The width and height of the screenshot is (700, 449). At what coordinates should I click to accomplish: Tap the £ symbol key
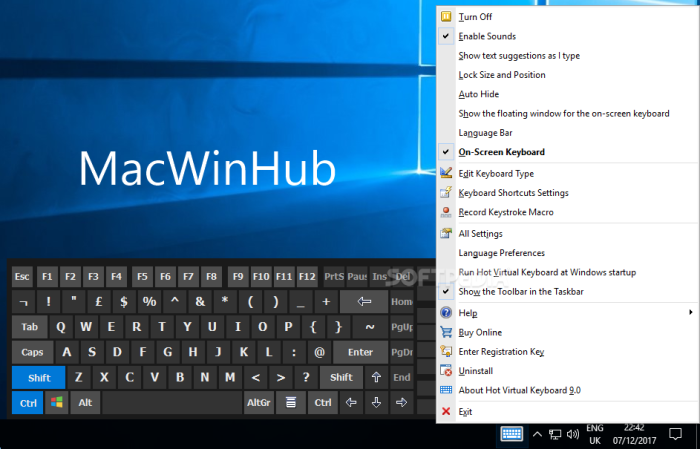click(99, 302)
